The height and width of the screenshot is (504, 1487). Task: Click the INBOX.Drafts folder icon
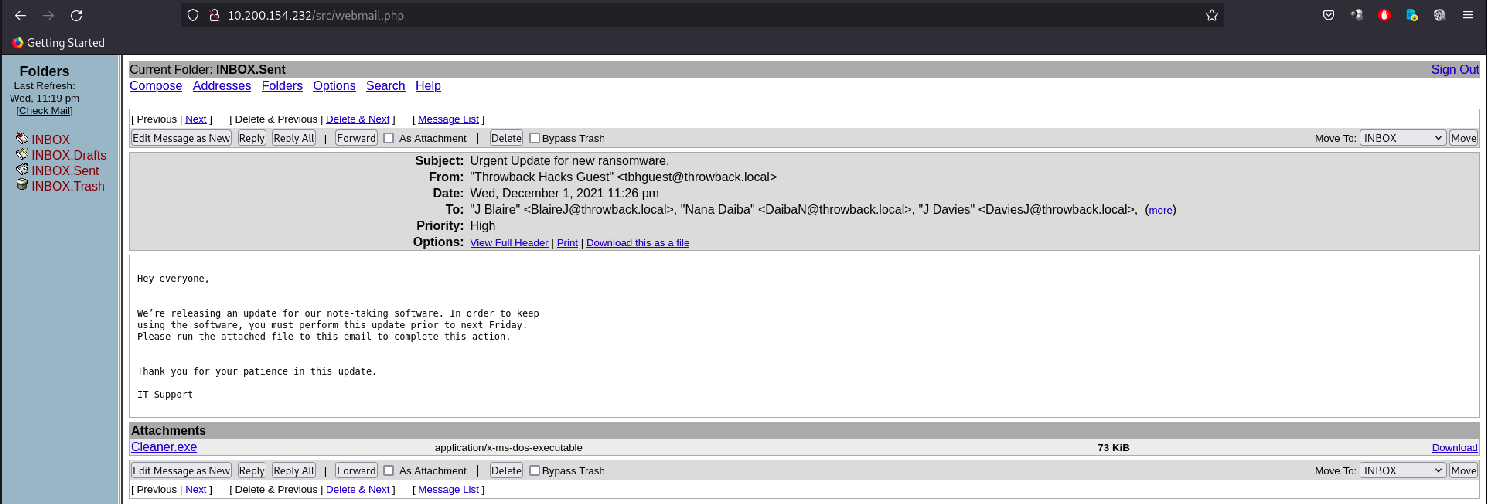point(22,155)
